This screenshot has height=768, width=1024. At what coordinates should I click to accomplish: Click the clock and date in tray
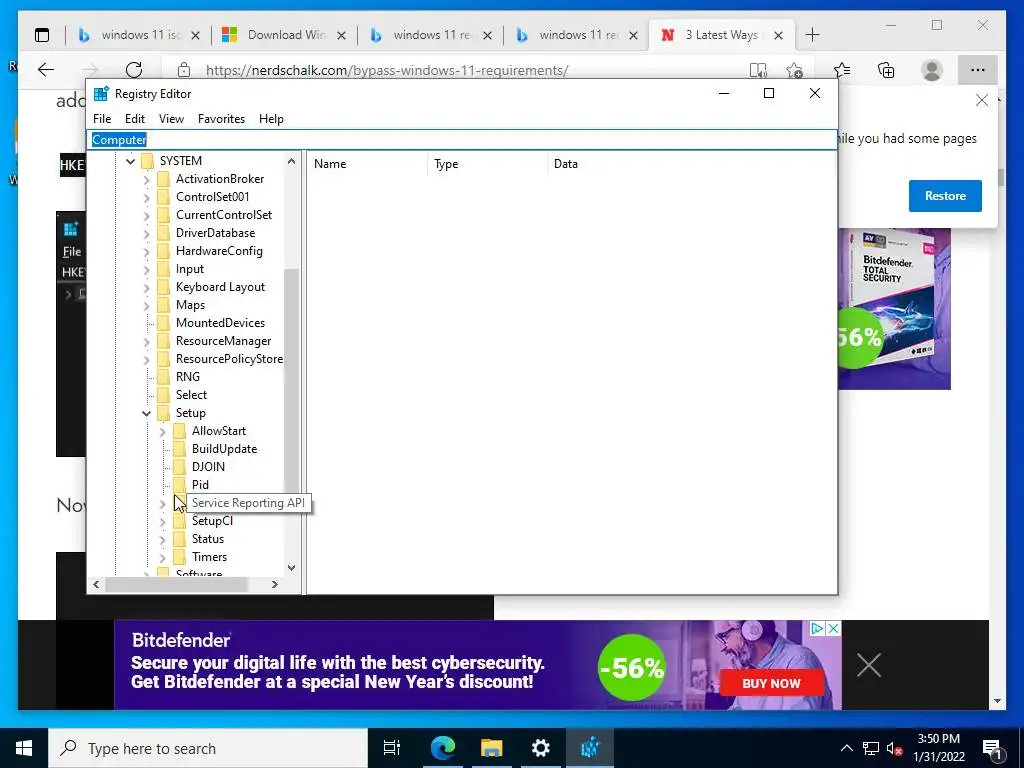click(x=938, y=748)
